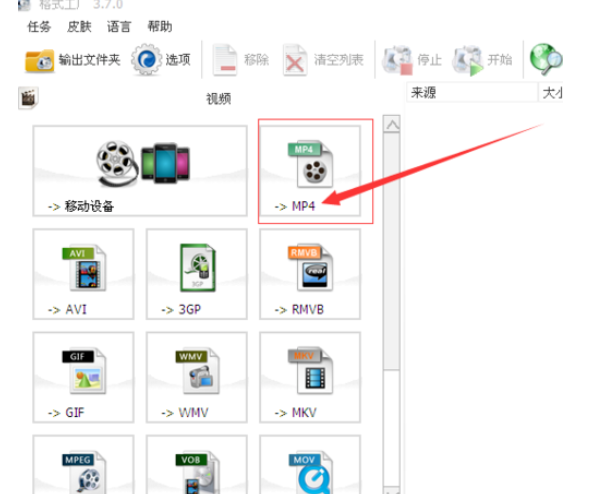593x494 pixels.
Task: Choose the WMV conversion icon
Action: click(197, 371)
